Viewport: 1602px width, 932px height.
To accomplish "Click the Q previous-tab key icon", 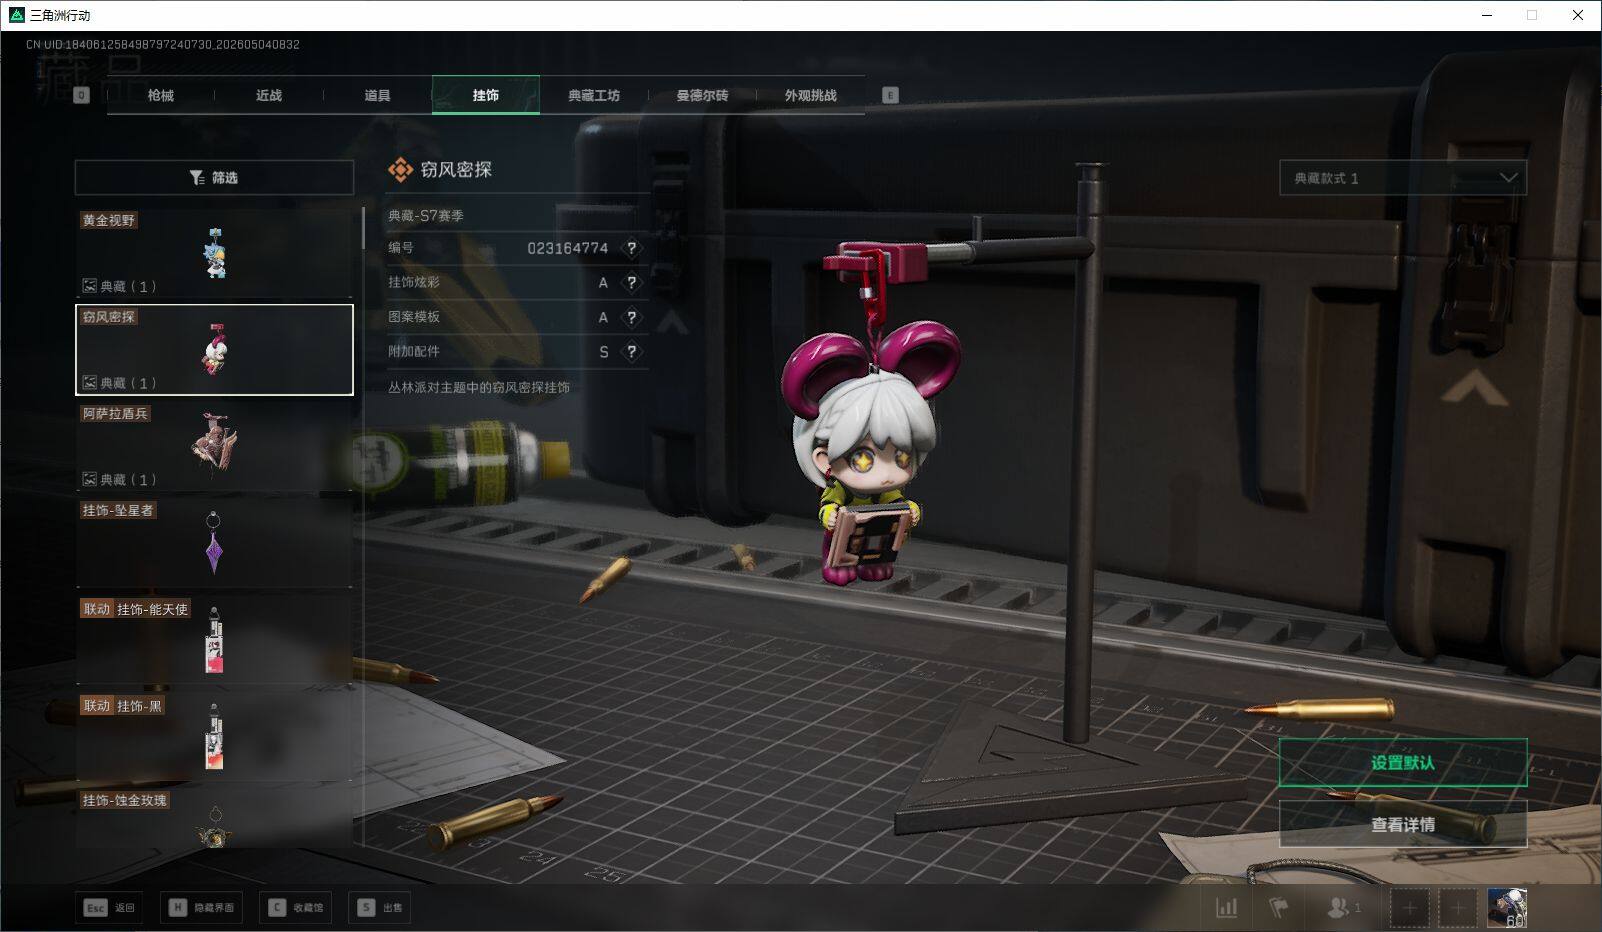I will (x=82, y=95).
